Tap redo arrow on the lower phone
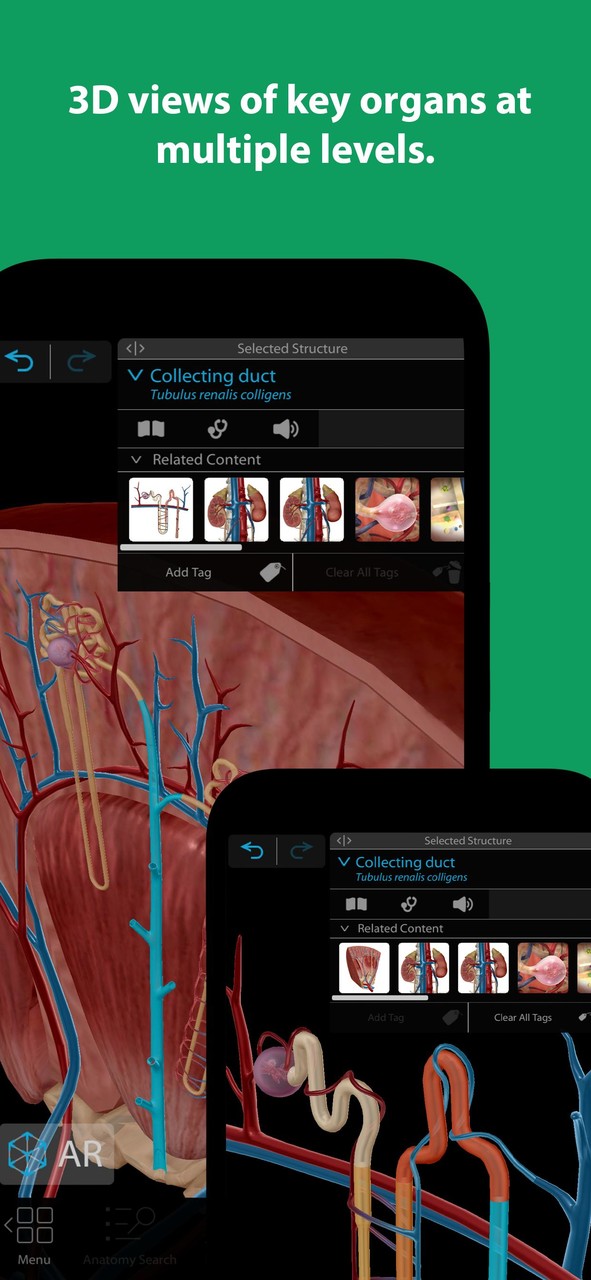This screenshot has width=591, height=1280. coord(300,851)
